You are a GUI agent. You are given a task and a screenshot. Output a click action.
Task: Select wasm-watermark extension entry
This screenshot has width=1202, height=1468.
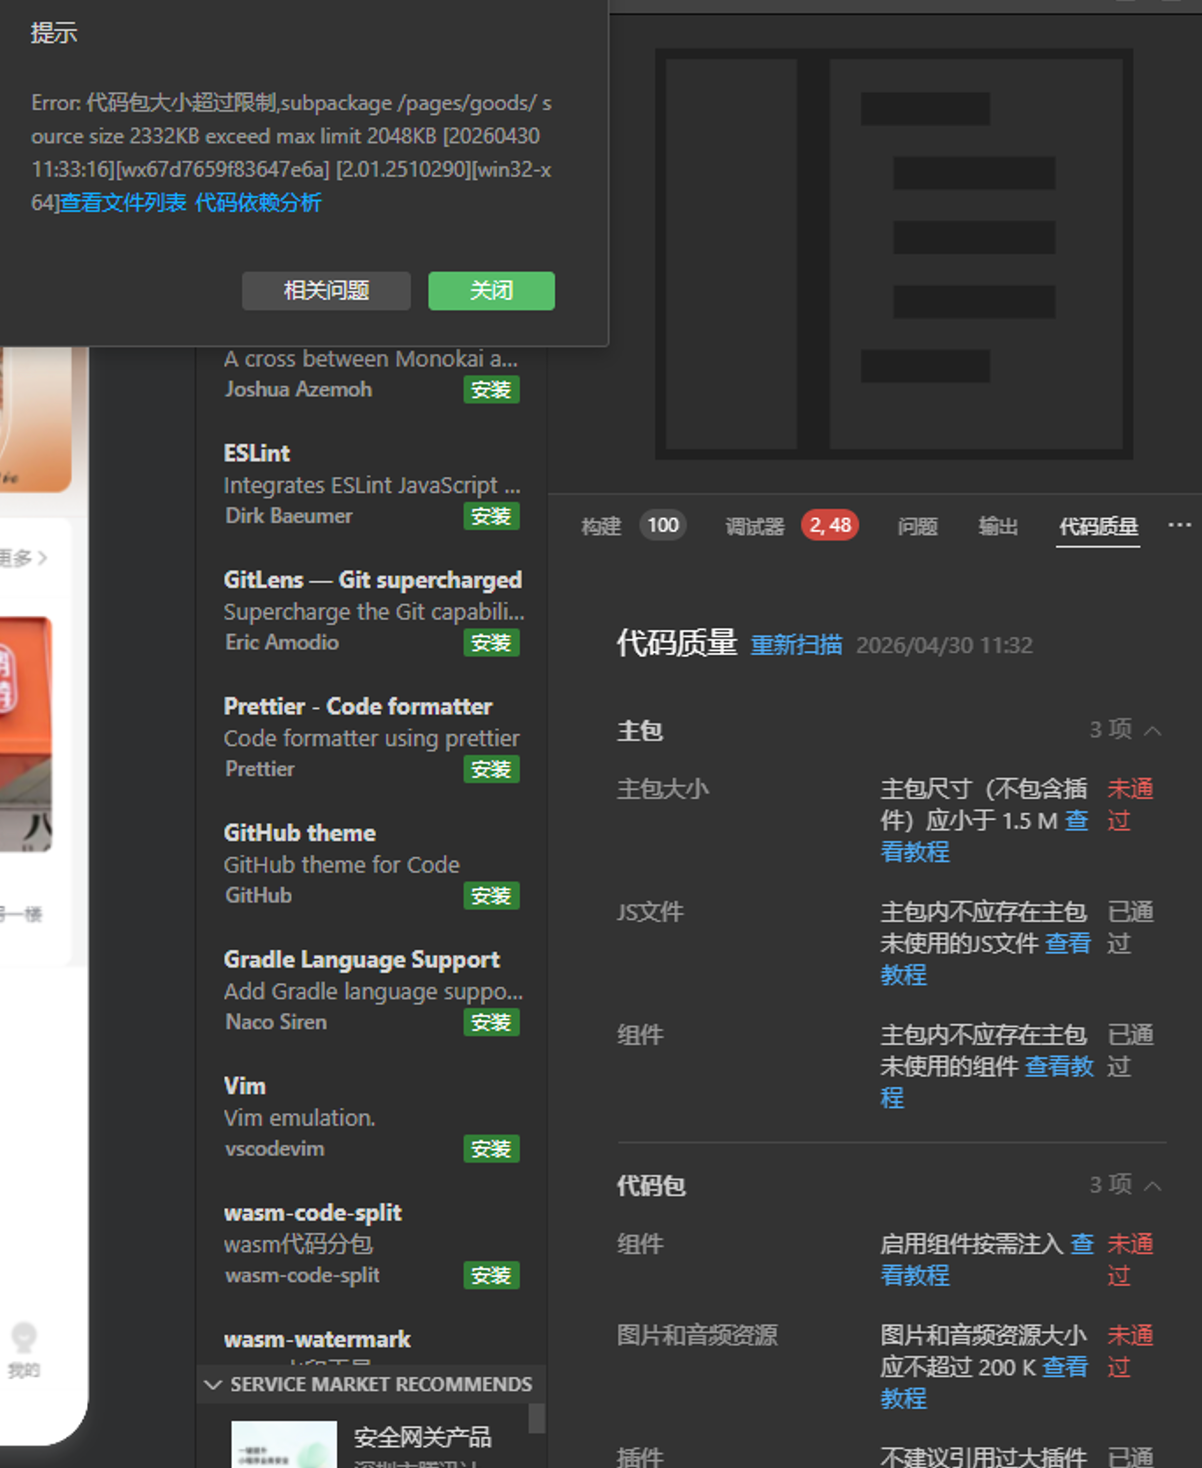click(317, 1339)
